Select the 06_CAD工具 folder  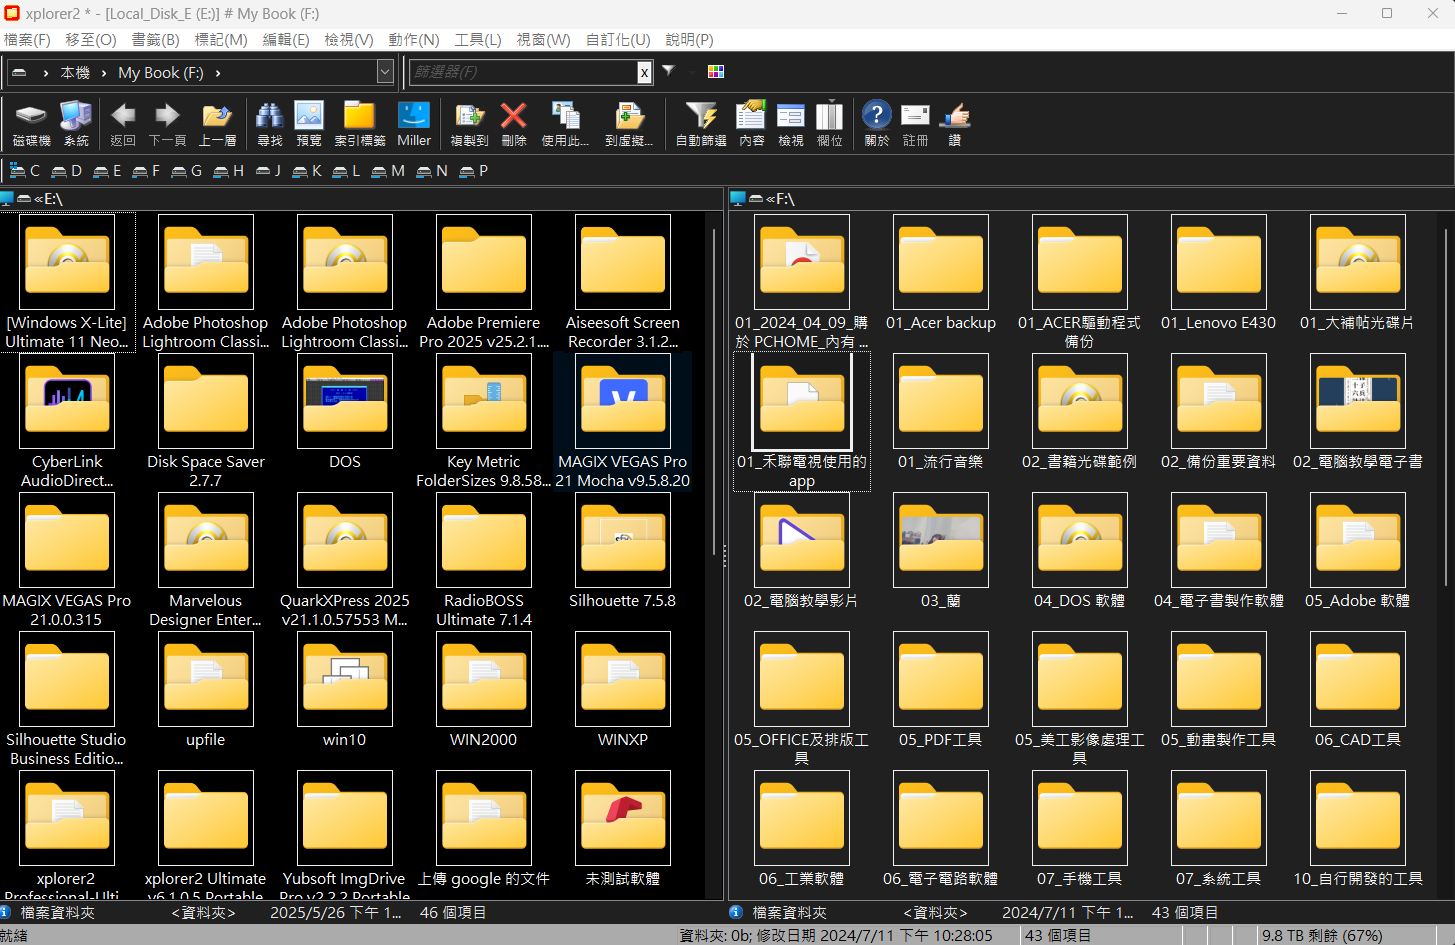click(1358, 690)
